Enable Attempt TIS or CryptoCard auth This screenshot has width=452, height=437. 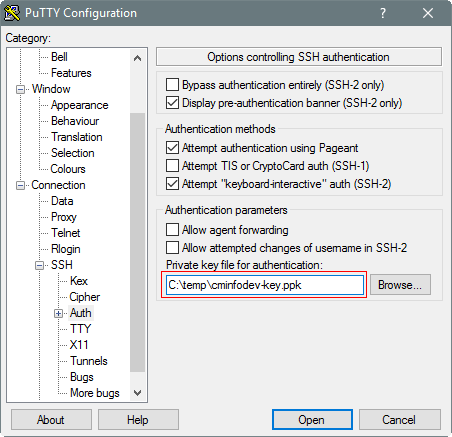[172, 166]
